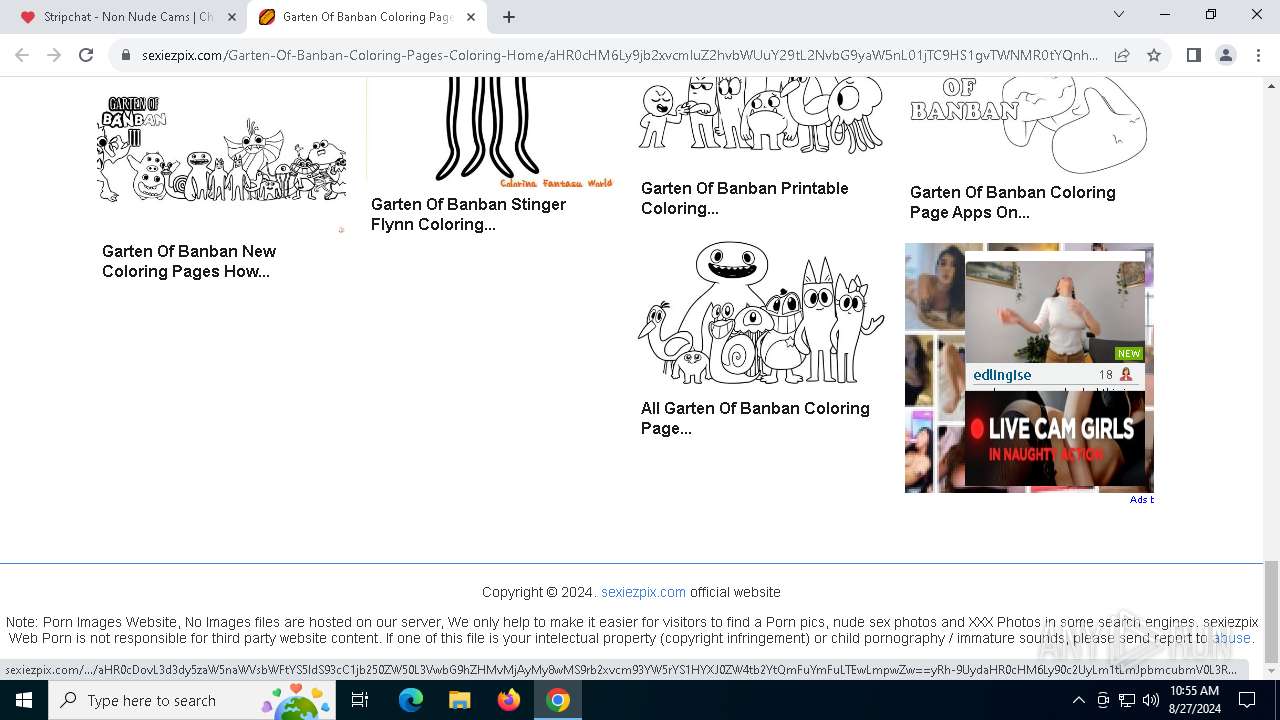Share this page icon
This screenshot has height=720, width=1280.
(x=1122, y=56)
